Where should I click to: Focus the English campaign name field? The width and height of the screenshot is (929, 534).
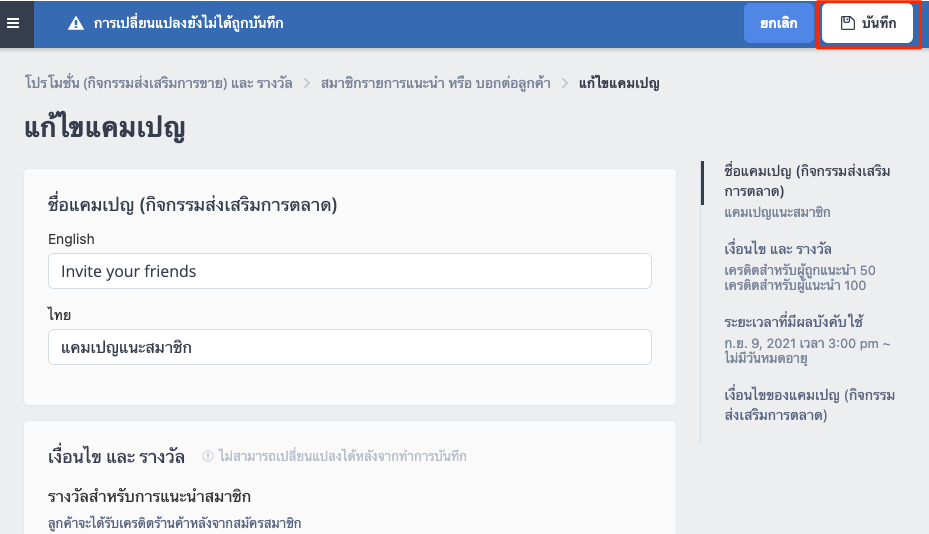[350, 271]
